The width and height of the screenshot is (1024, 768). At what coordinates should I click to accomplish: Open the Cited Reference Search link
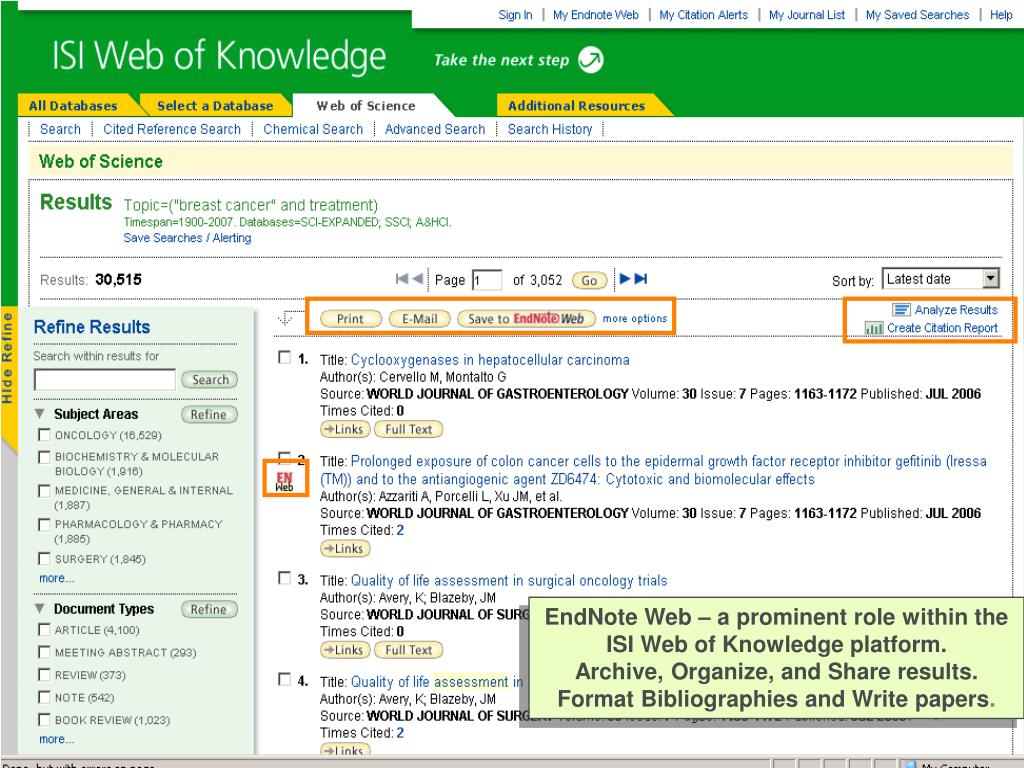click(172, 129)
